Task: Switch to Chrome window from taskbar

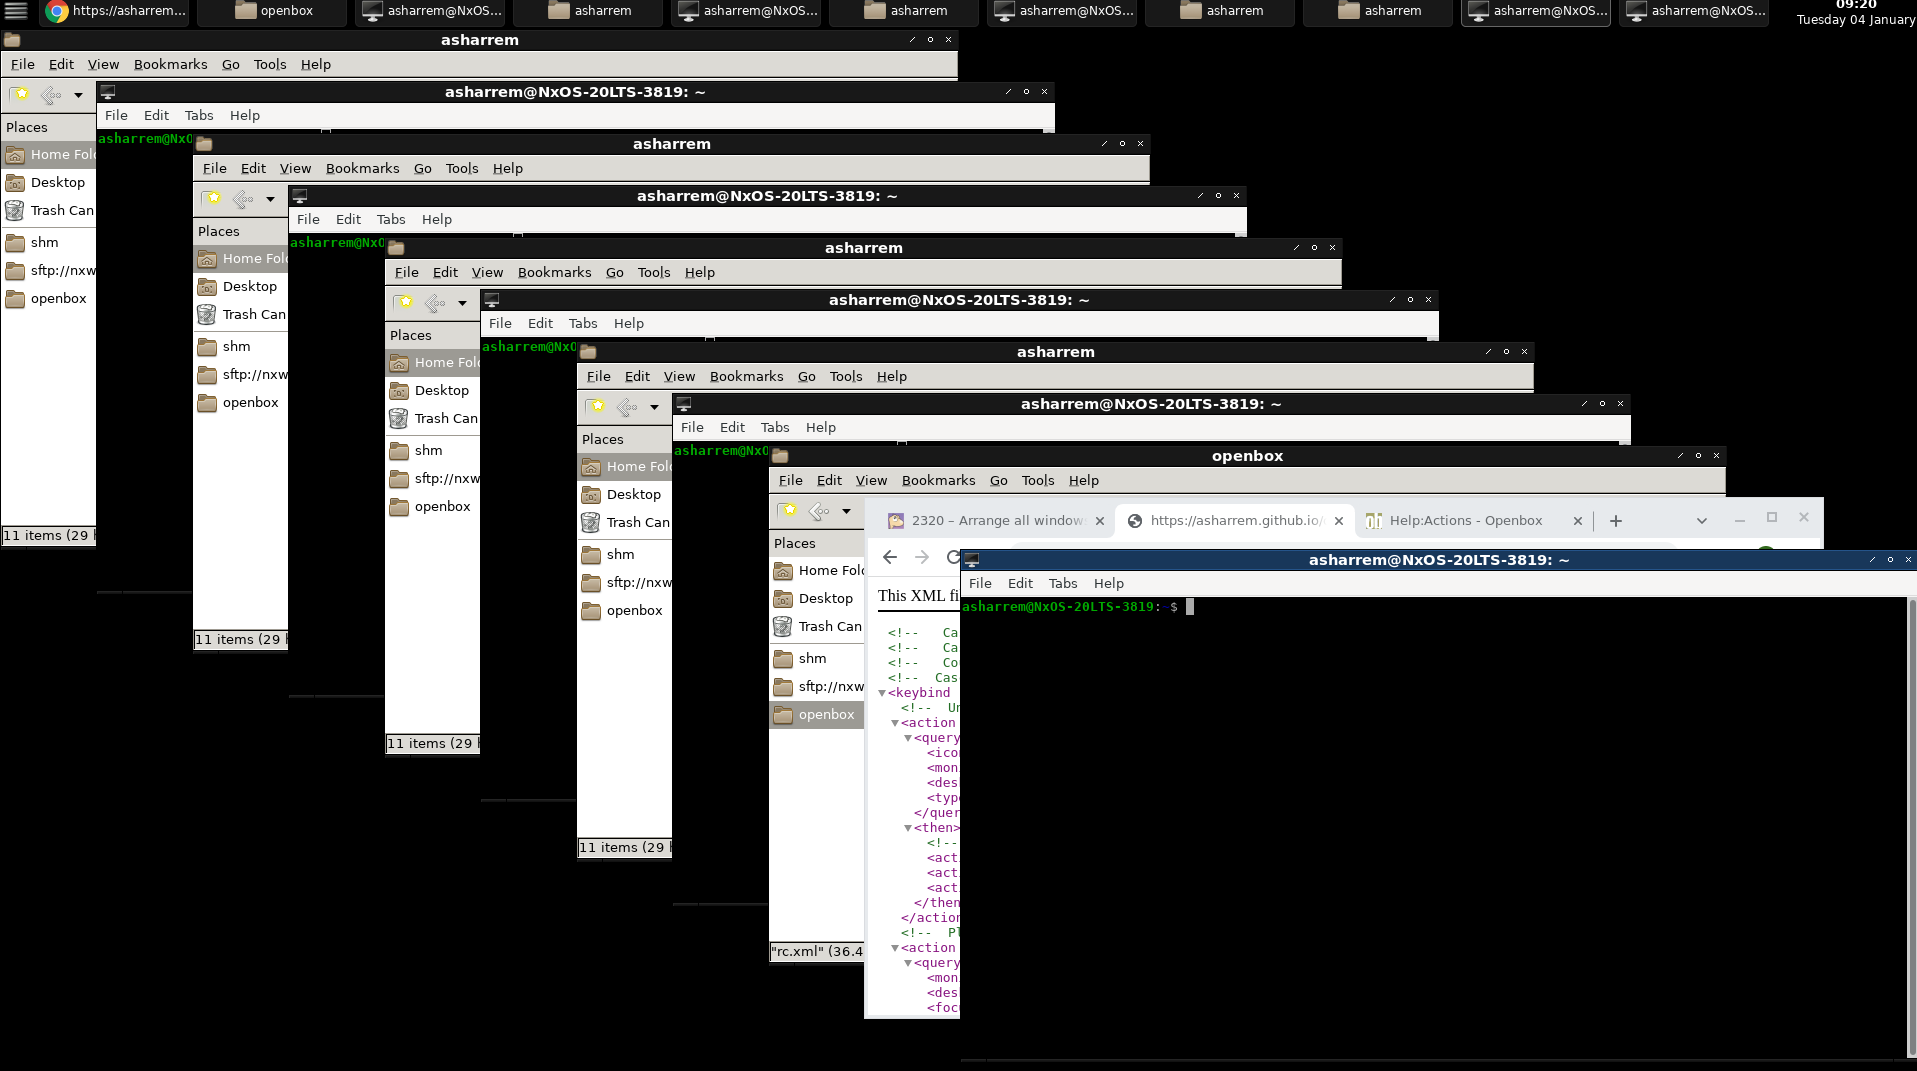Action: pyautogui.click(x=116, y=11)
